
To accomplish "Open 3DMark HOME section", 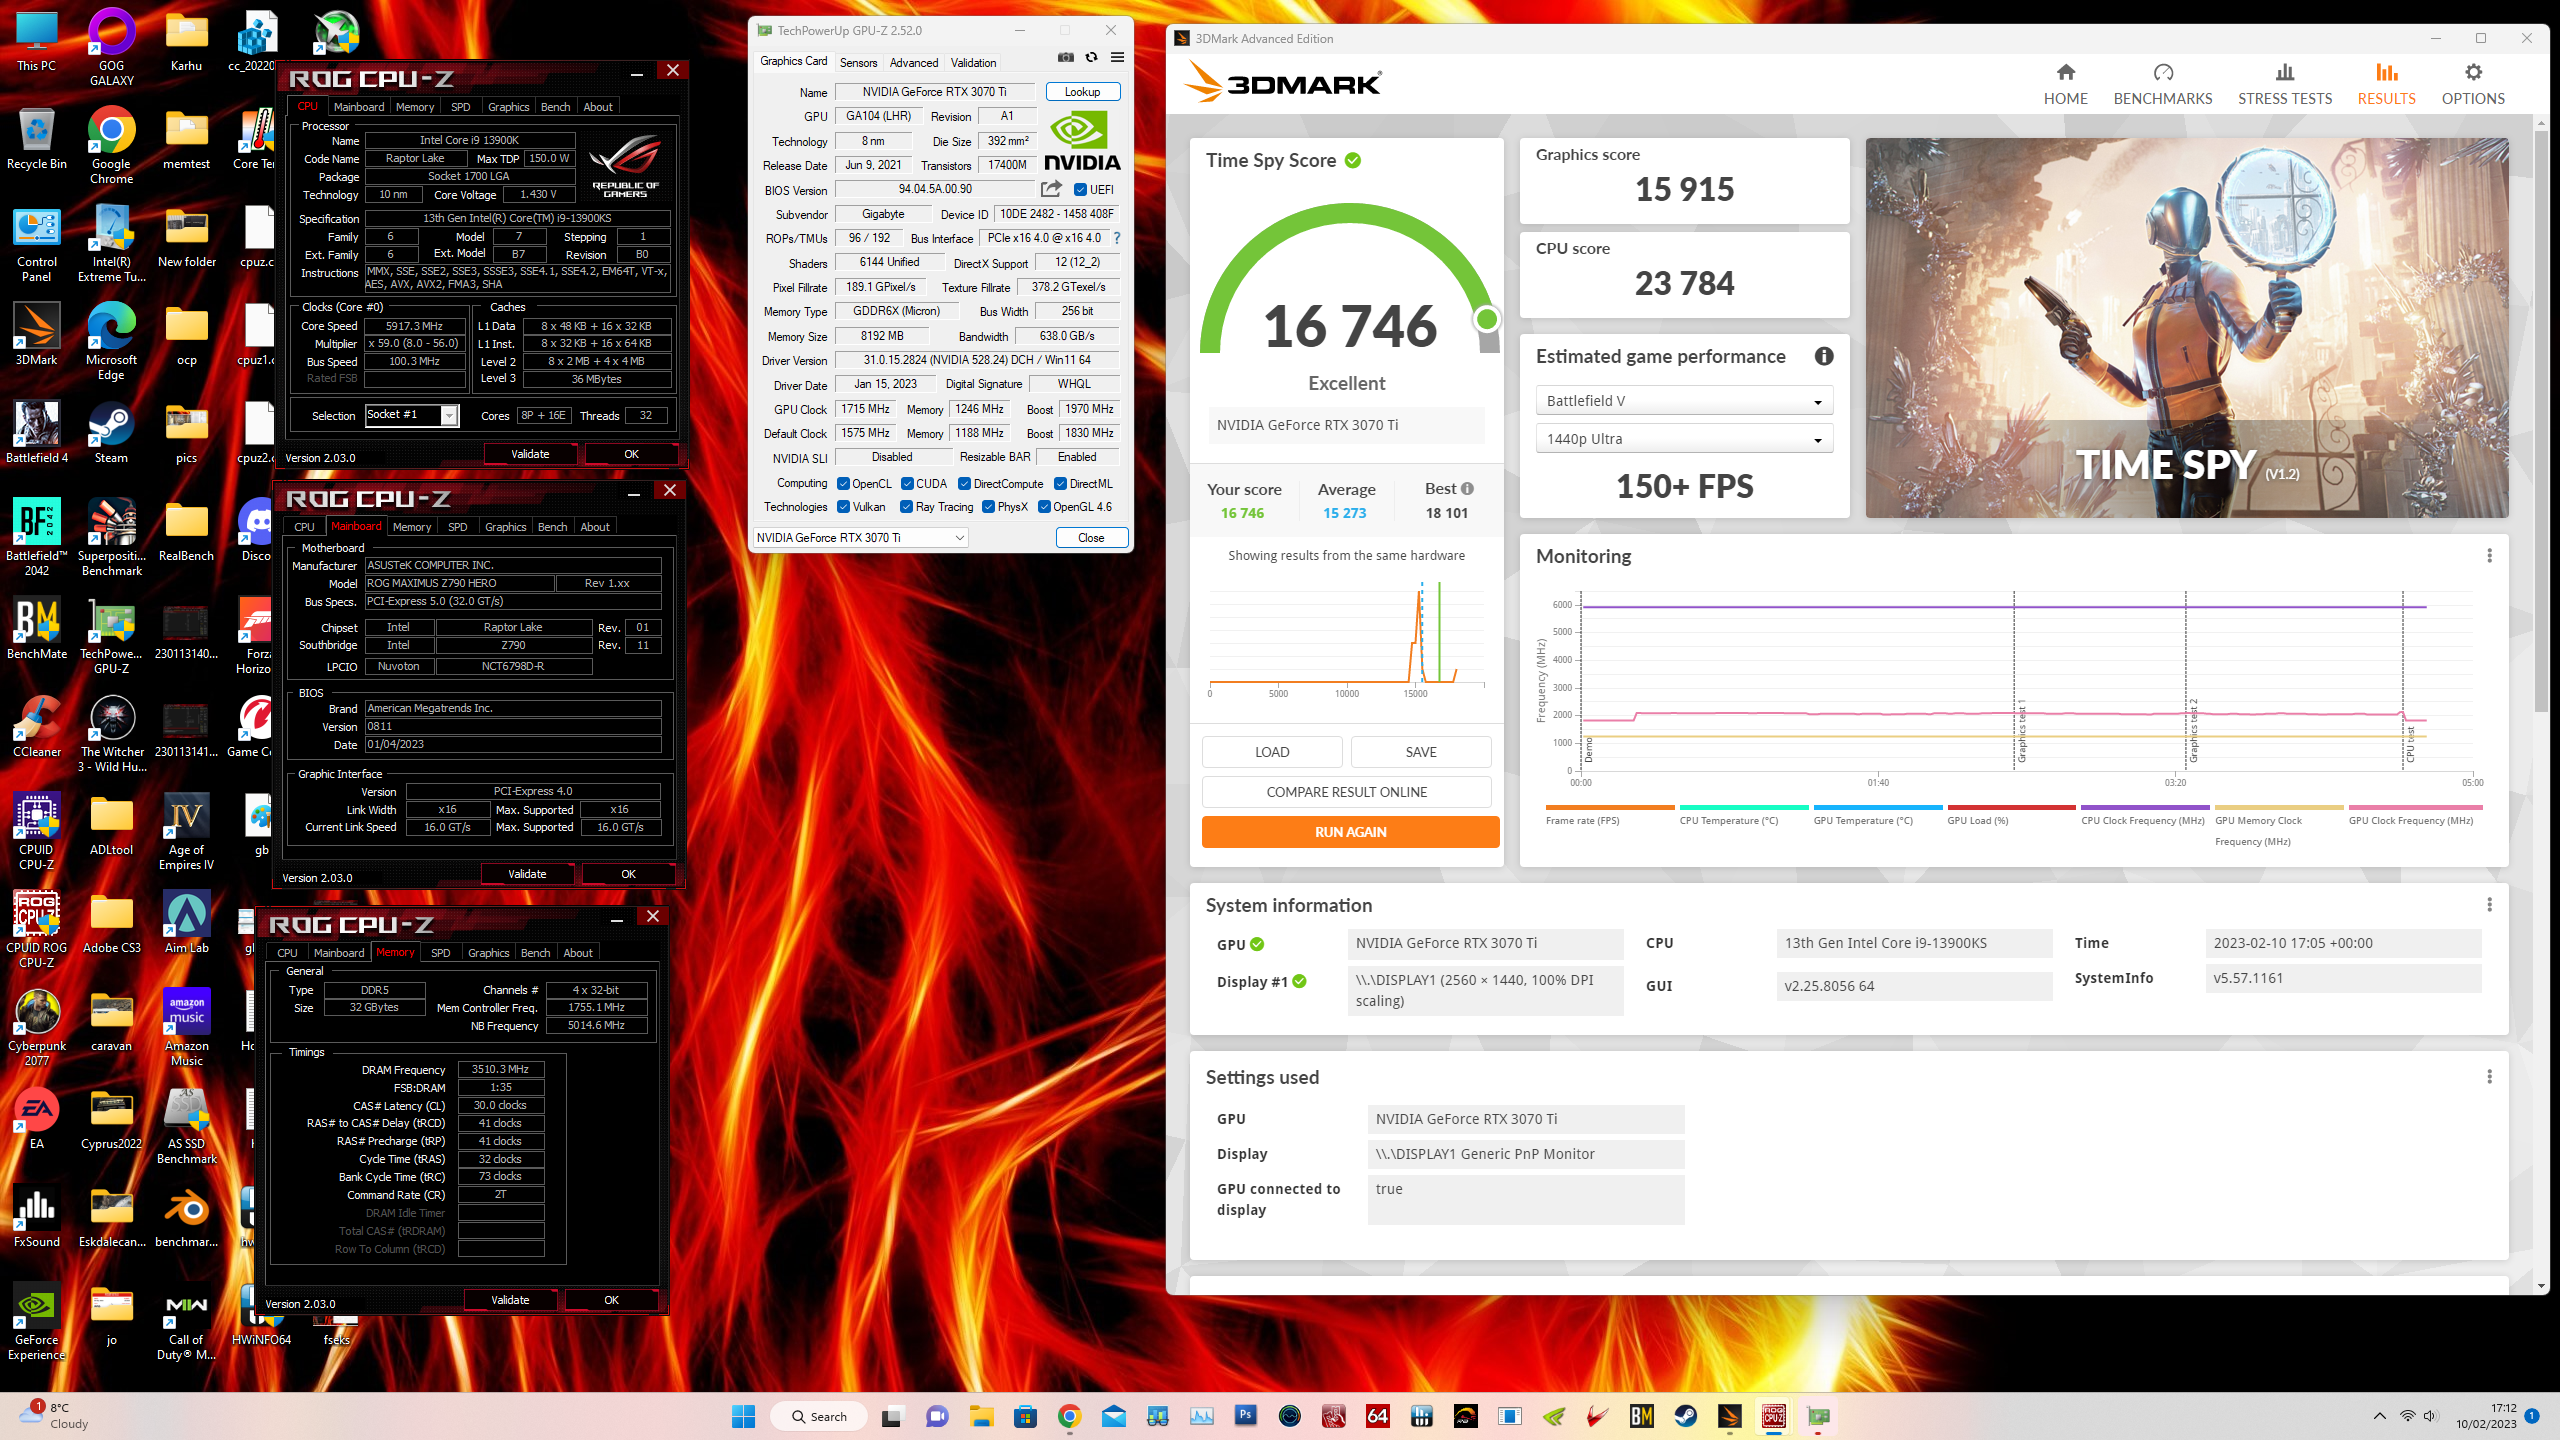I will 2065,84.
